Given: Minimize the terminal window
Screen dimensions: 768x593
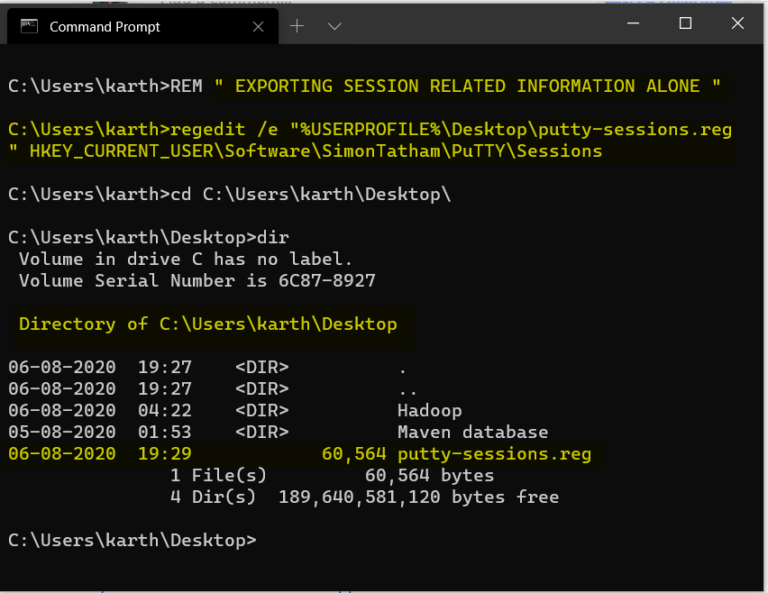Looking at the screenshot, I should coord(633,23).
